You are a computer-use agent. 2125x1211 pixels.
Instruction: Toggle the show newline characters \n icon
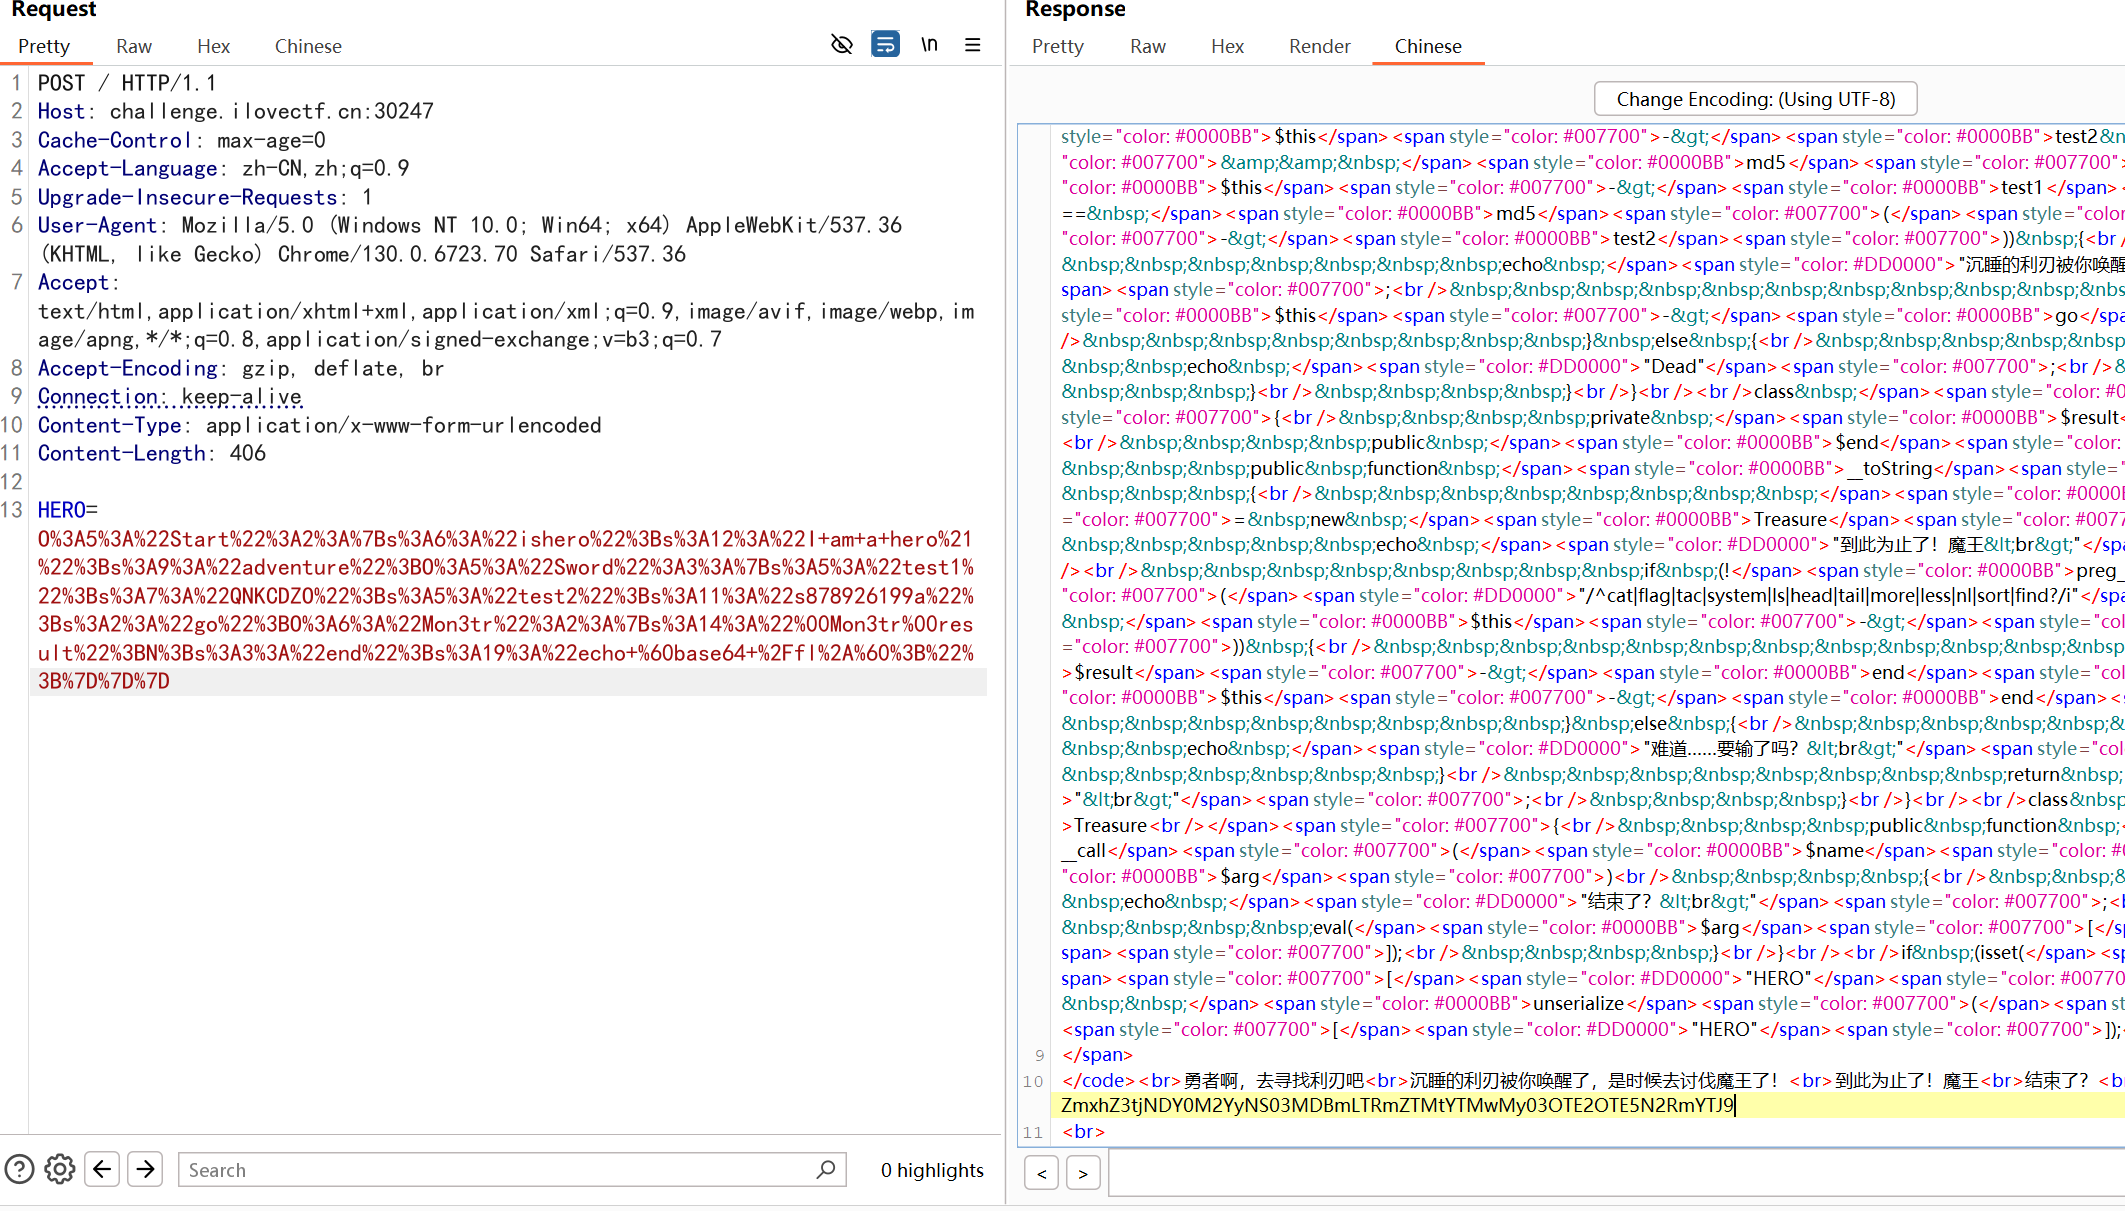[x=929, y=45]
